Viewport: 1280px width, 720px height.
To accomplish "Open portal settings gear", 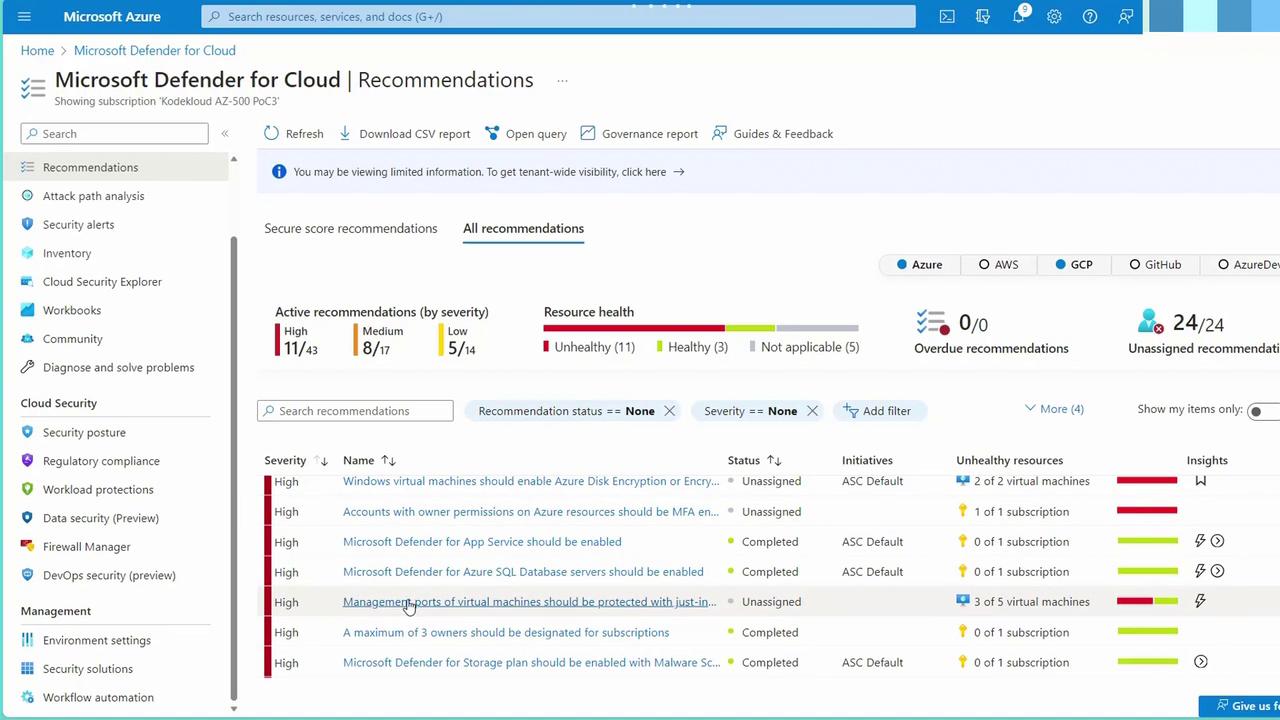I will 1054,17.
